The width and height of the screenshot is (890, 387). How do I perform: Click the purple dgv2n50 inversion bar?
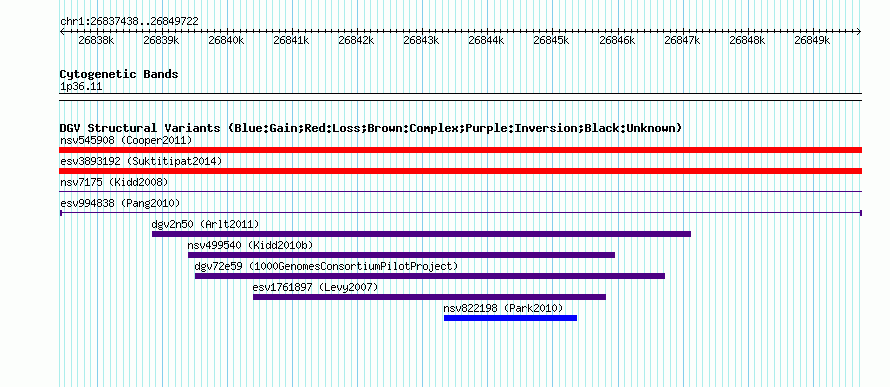(x=421, y=234)
